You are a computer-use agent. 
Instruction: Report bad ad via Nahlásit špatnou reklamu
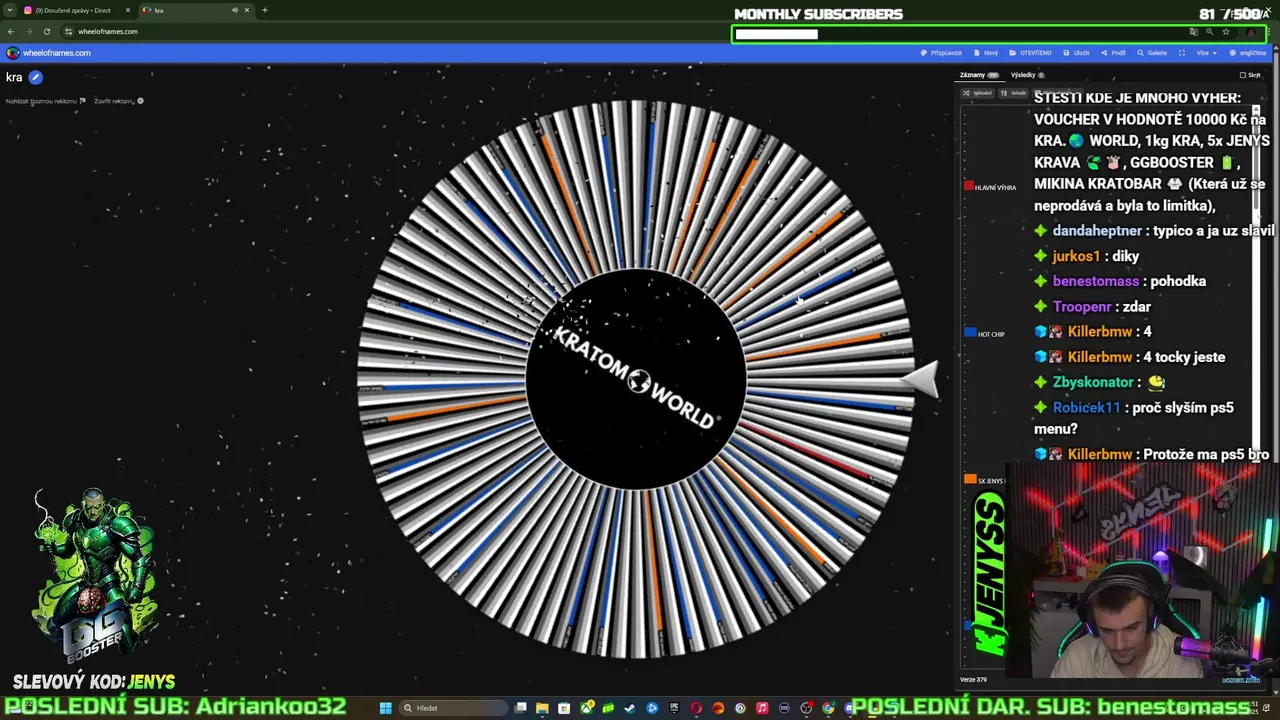tap(45, 101)
